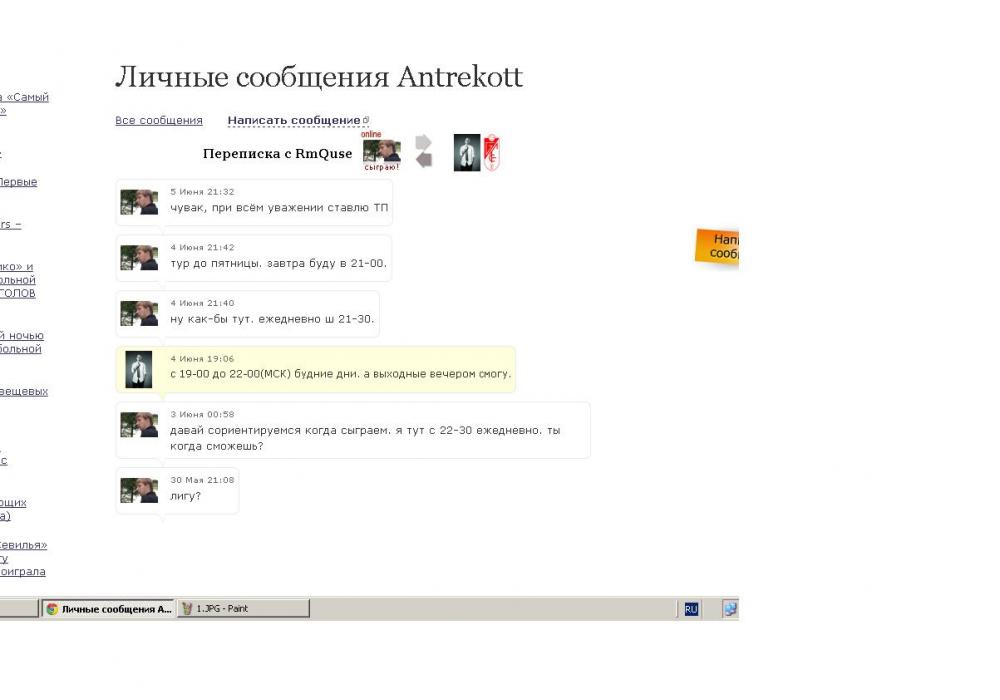Click the timestamp '5 Июня 21:32'

[202, 192]
